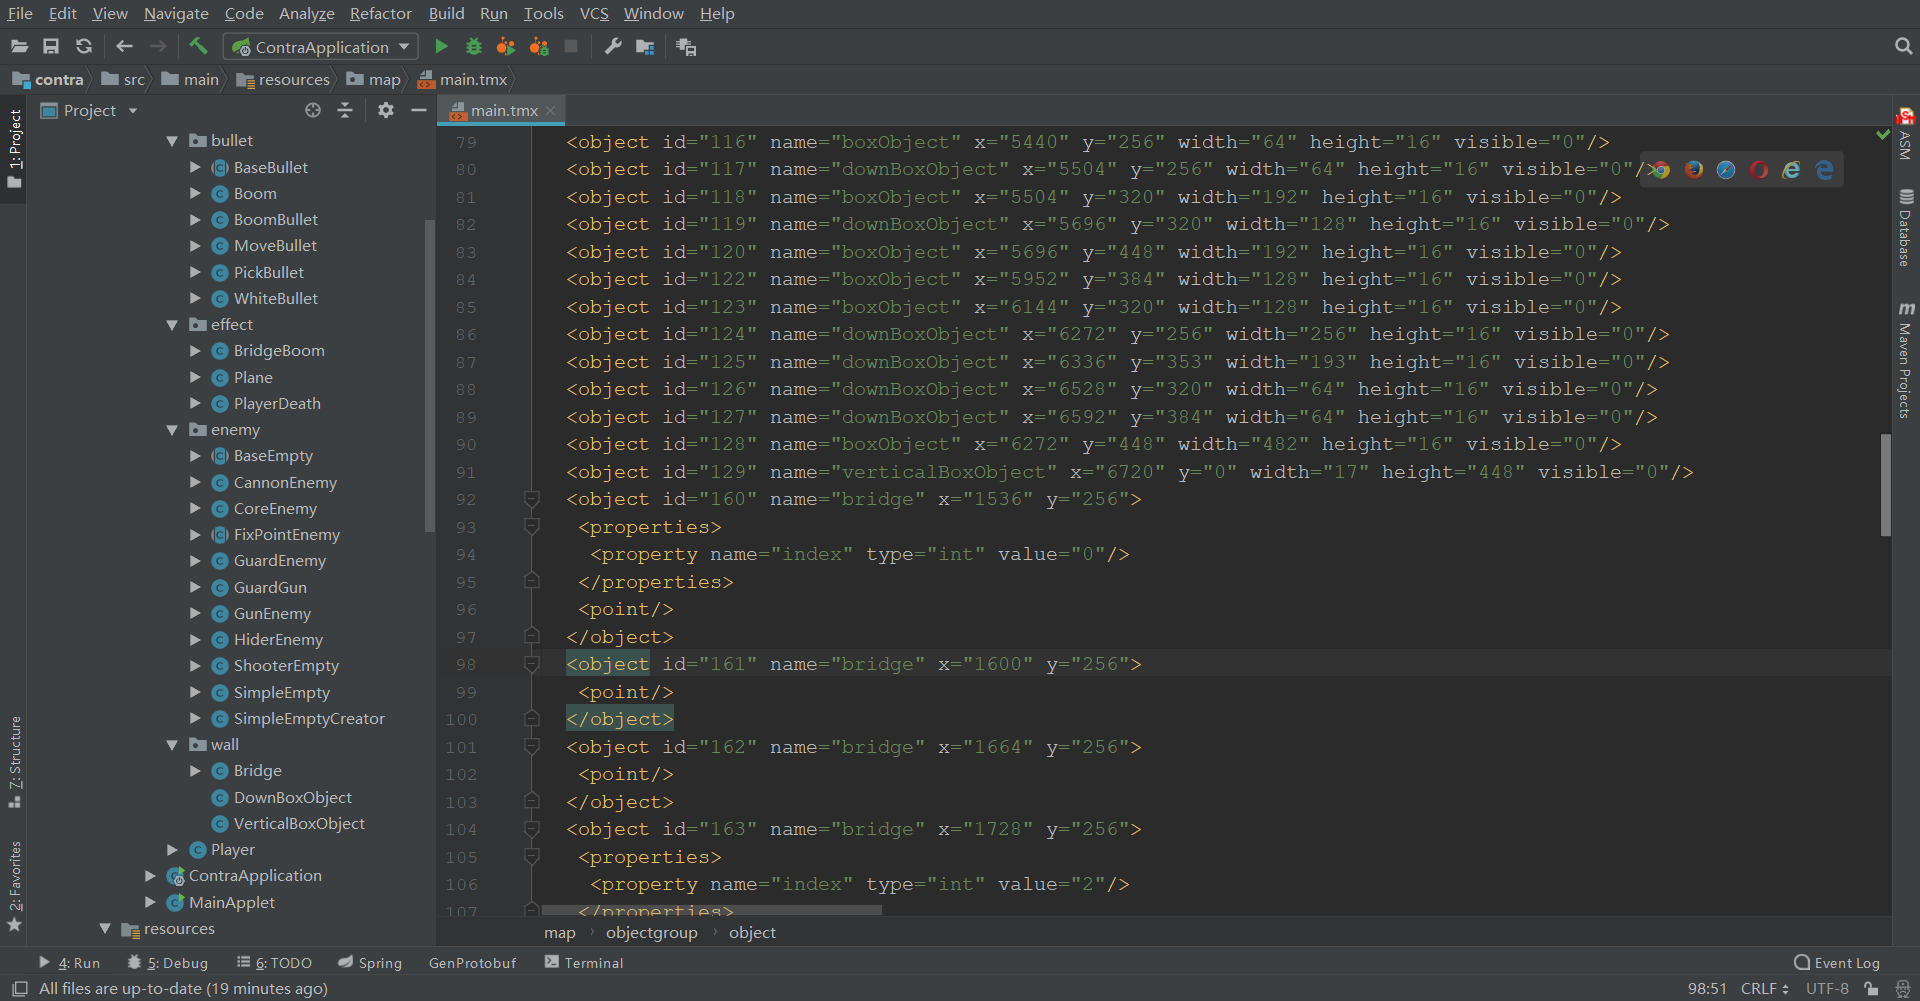Open settings with the wrench icon
The image size is (1920, 1001).
click(x=613, y=46)
